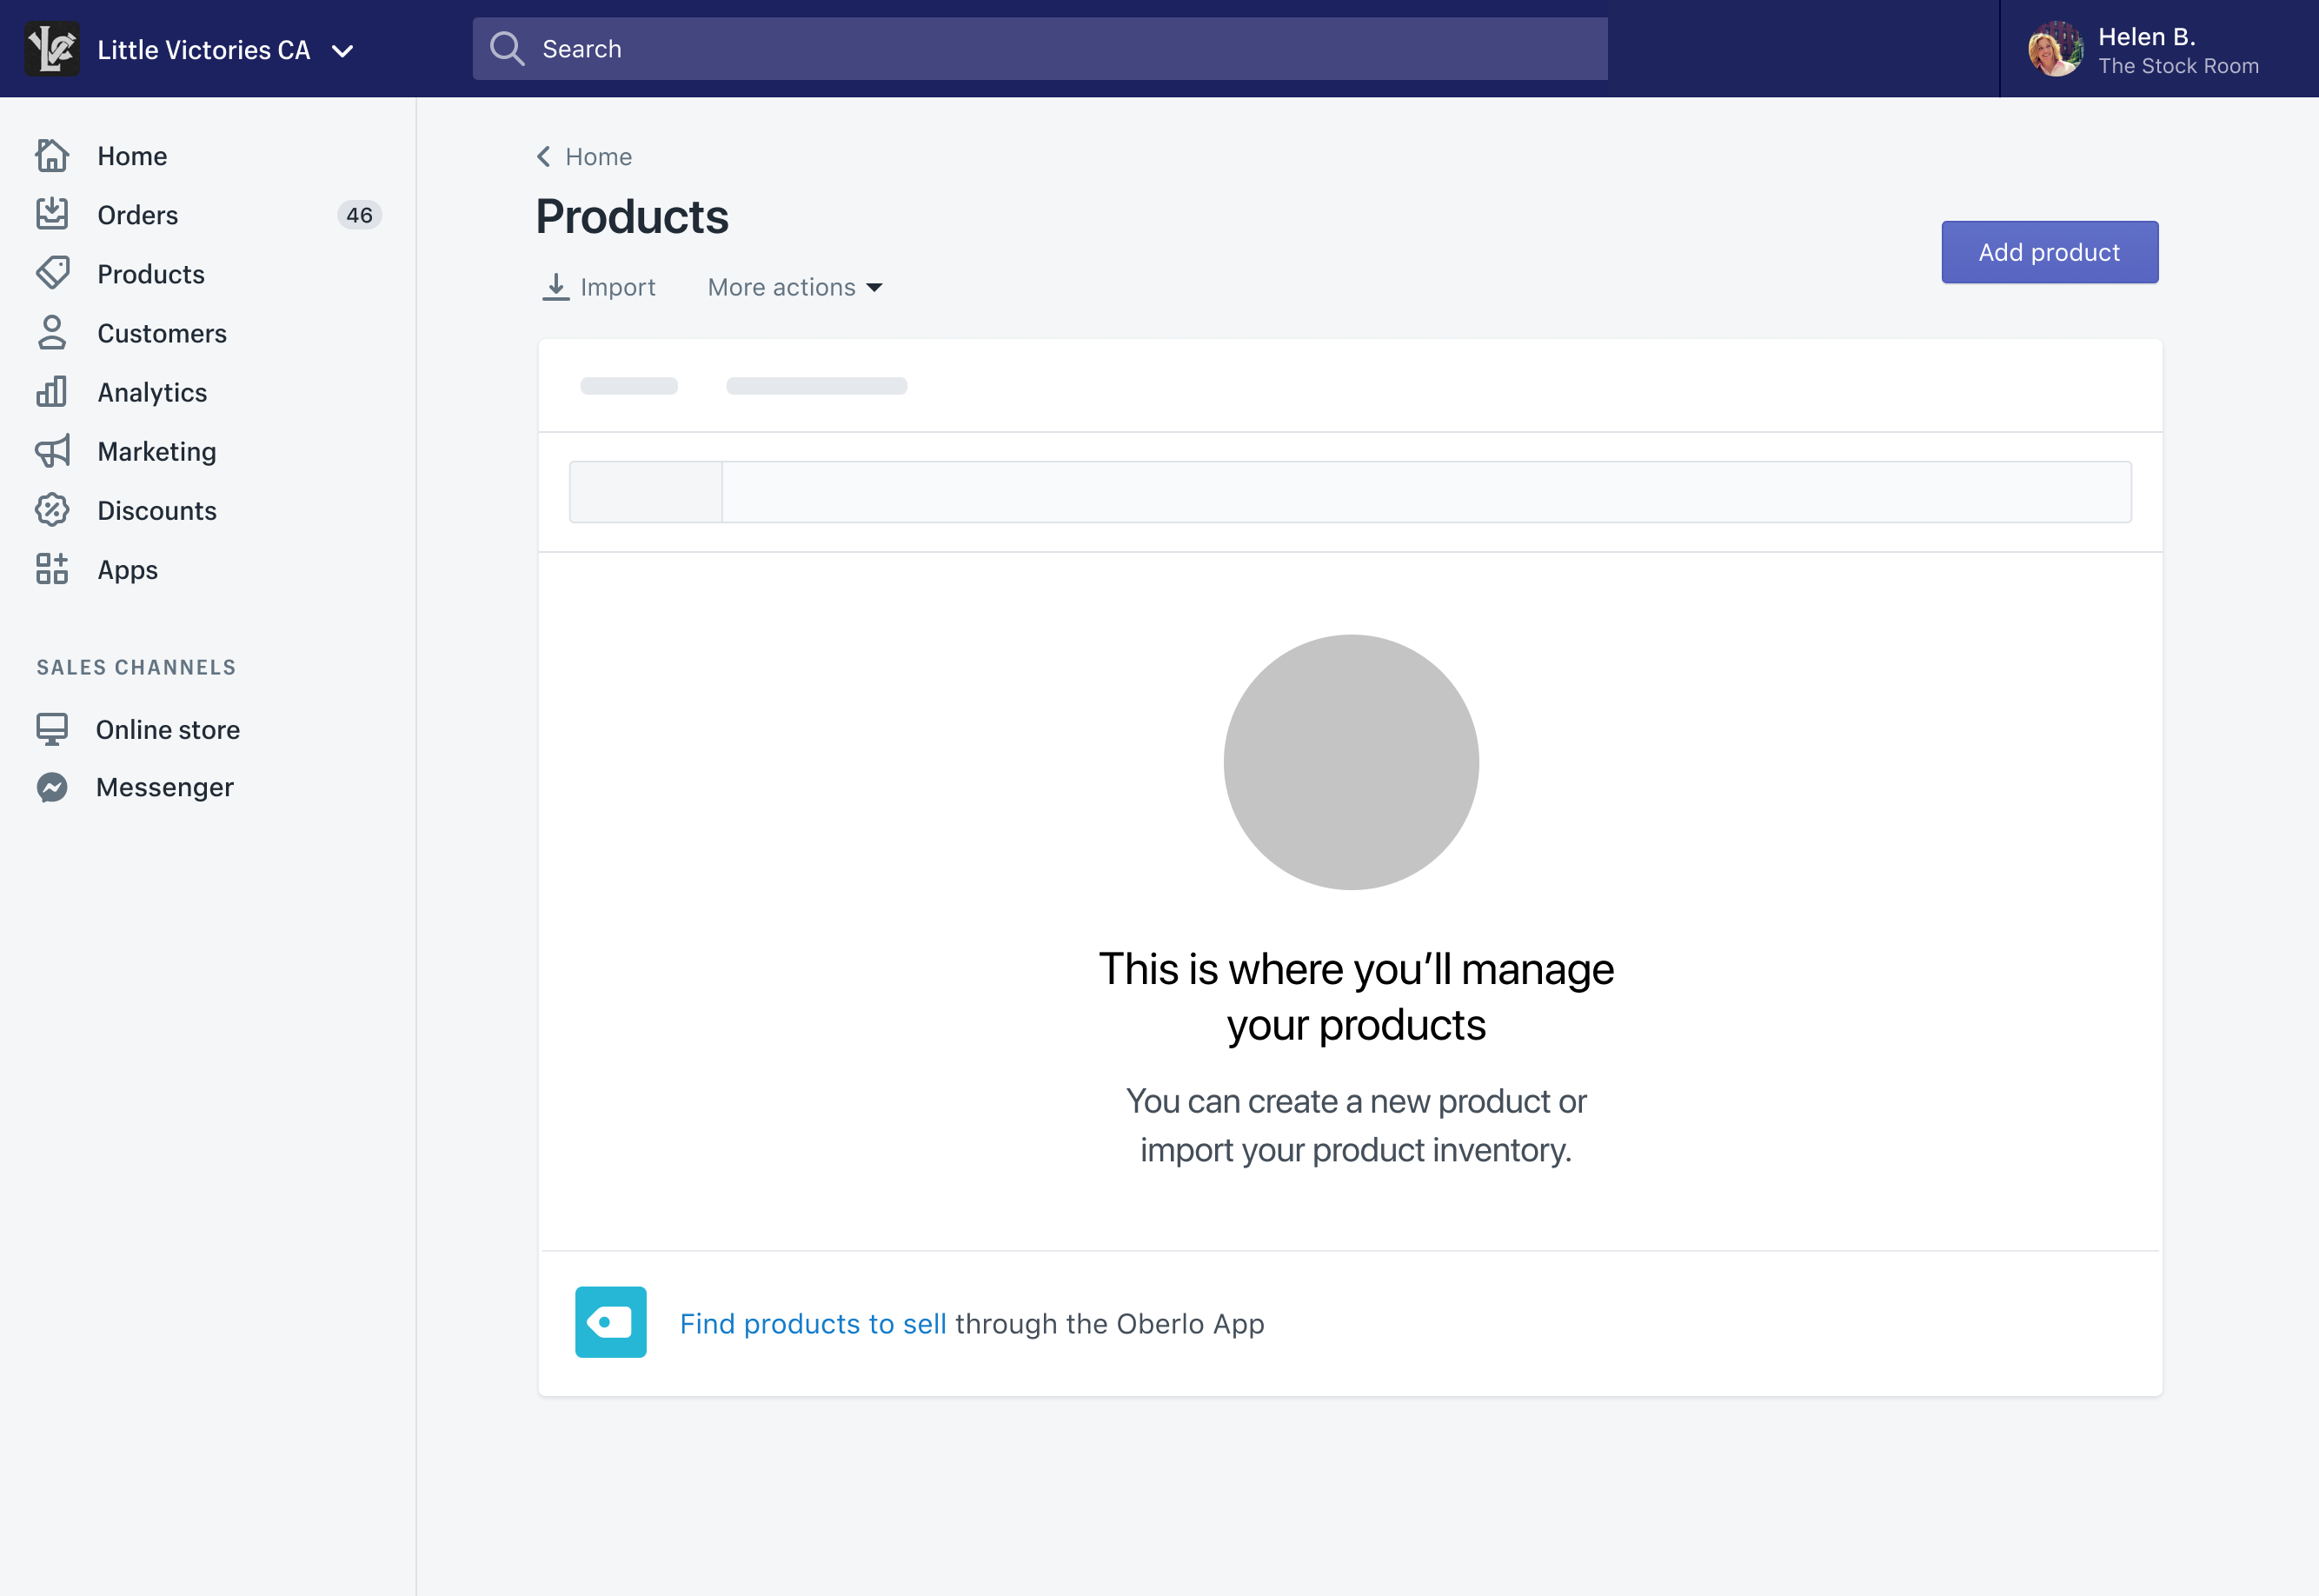
Task: Open Analytics via bar chart icon
Action: pyautogui.click(x=52, y=392)
